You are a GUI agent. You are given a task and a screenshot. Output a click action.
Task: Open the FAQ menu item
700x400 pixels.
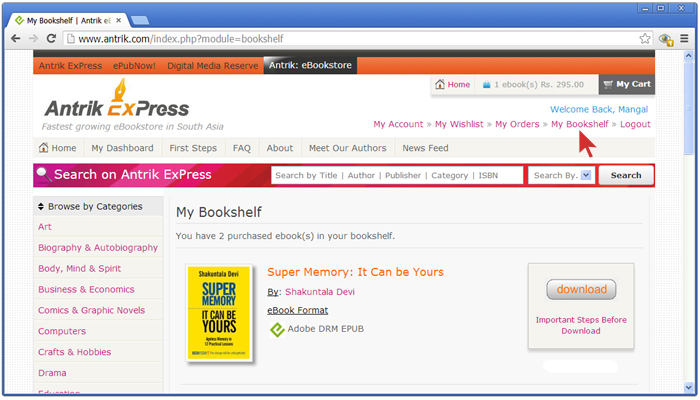click(242, 148)
